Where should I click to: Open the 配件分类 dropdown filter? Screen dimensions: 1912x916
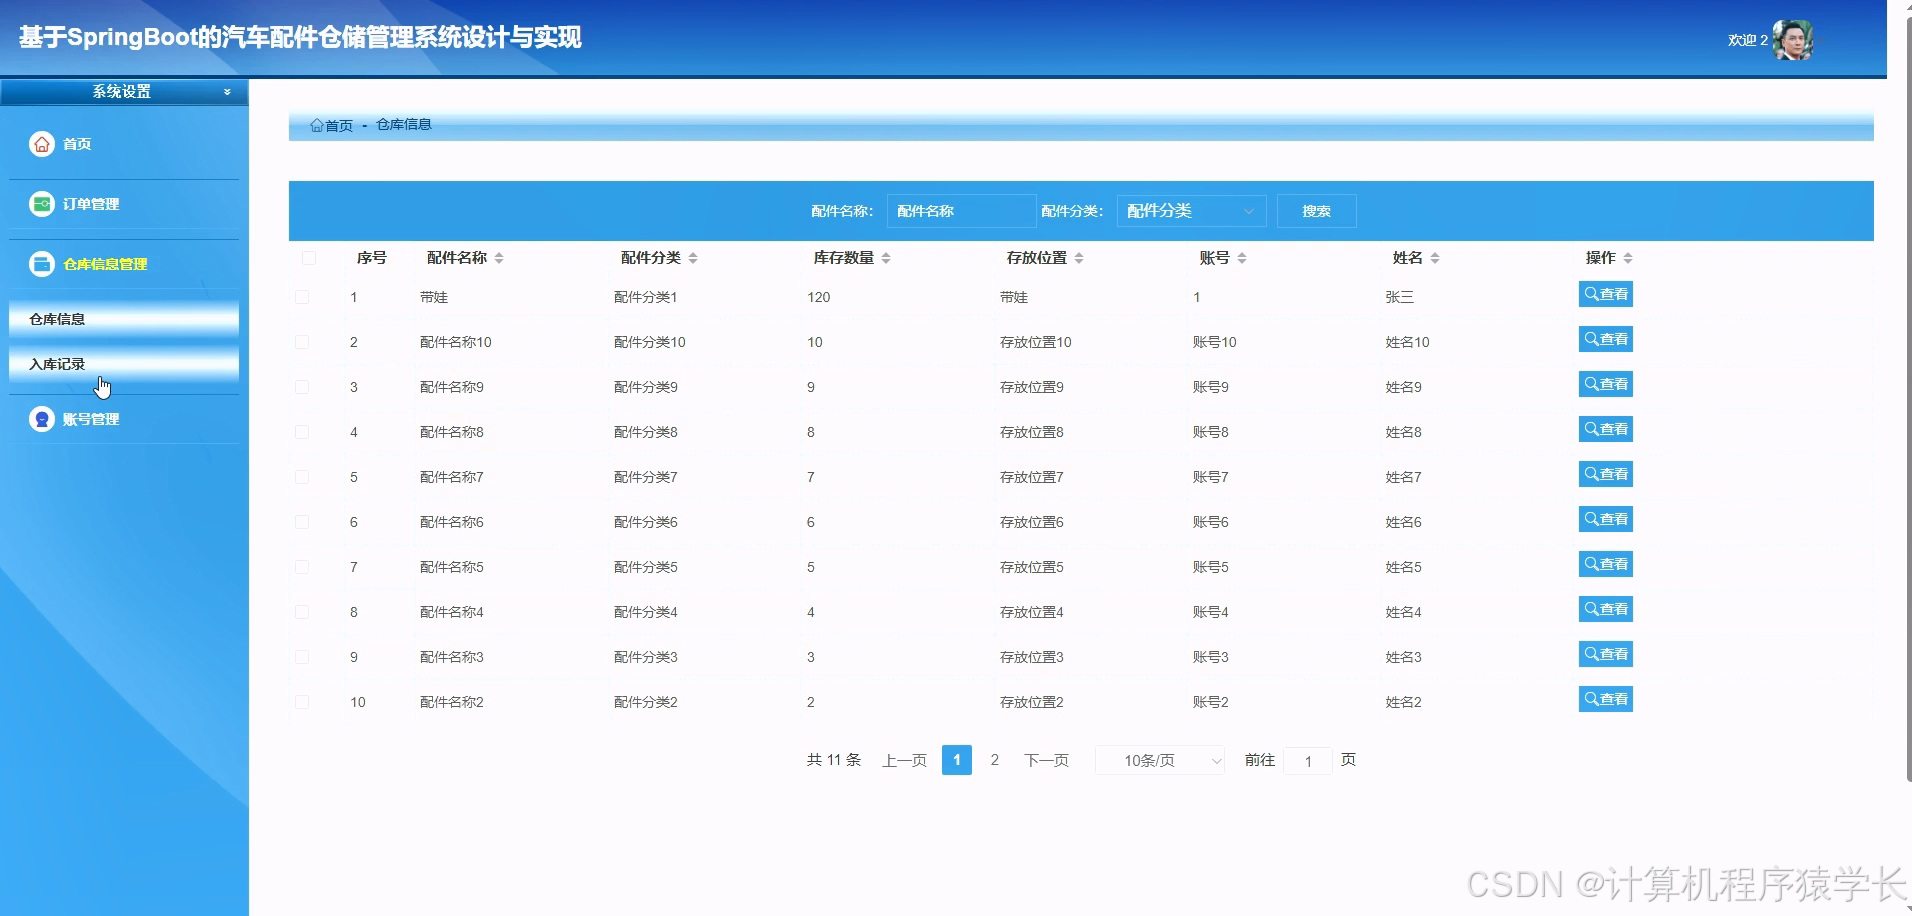(1189, 210)
